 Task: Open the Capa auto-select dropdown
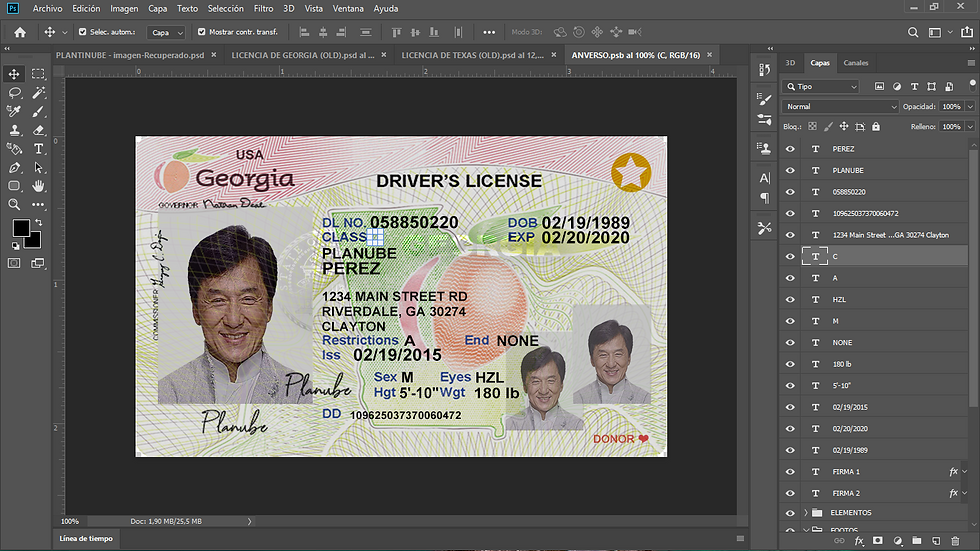tap(166, 32)
